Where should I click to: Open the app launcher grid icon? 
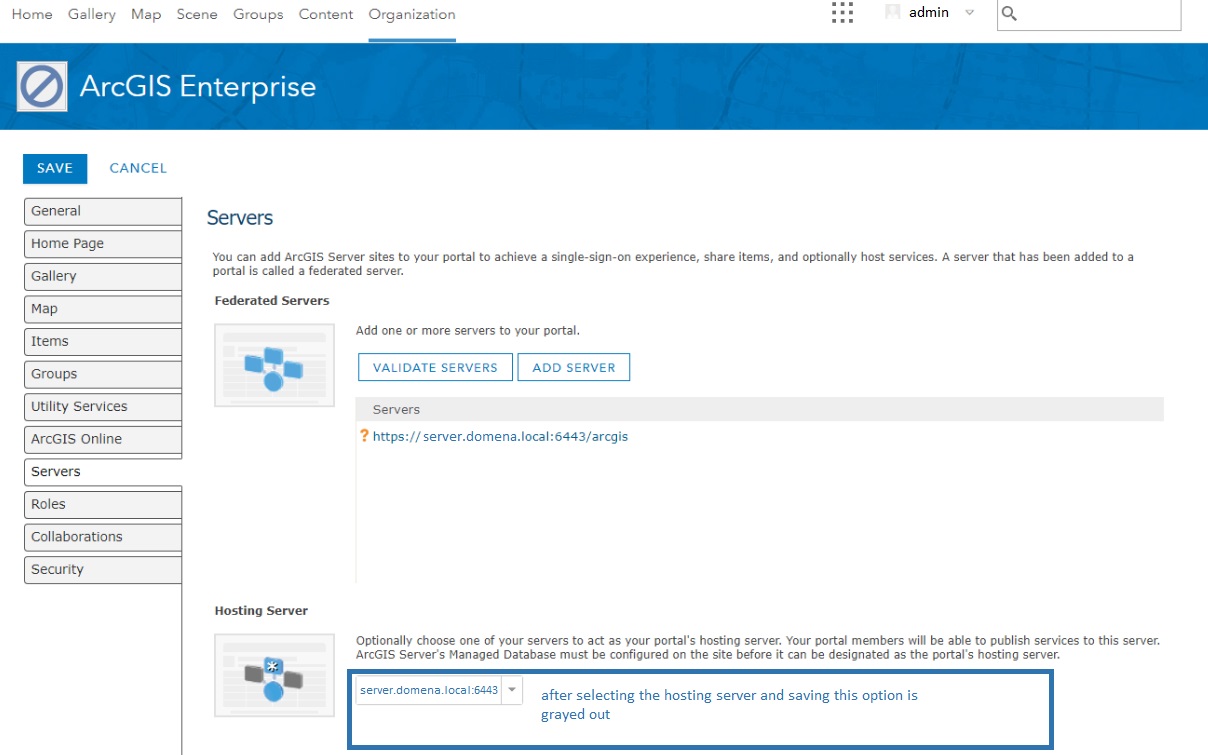coord(842,12)
